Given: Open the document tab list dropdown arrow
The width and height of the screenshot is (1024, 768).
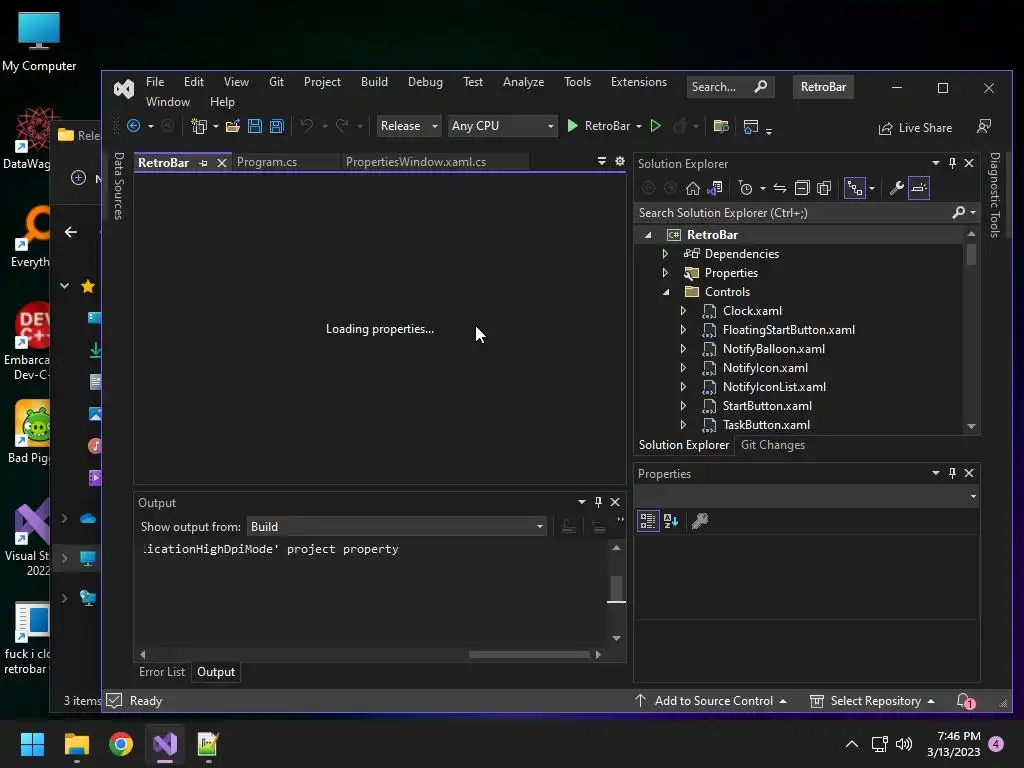Looking at the screenshot, I should point(601,161).
